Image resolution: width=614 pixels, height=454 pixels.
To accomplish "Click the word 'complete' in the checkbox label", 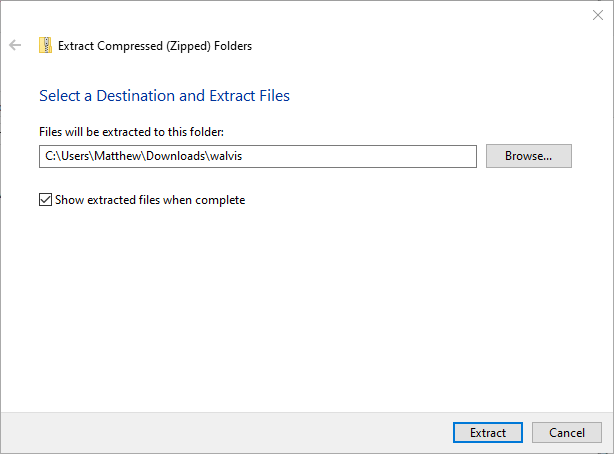I will [x=220, y=200].
